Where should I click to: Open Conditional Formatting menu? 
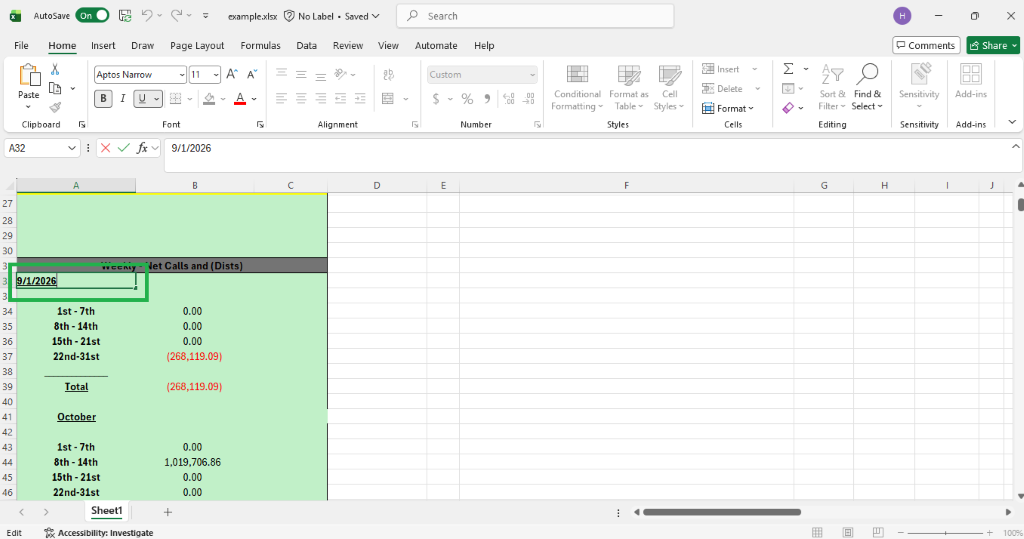[x=577, y=88]
